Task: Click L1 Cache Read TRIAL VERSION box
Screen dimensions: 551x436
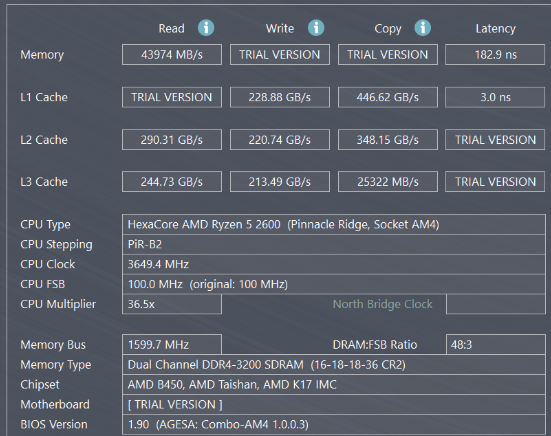Action: click(172, 97)
